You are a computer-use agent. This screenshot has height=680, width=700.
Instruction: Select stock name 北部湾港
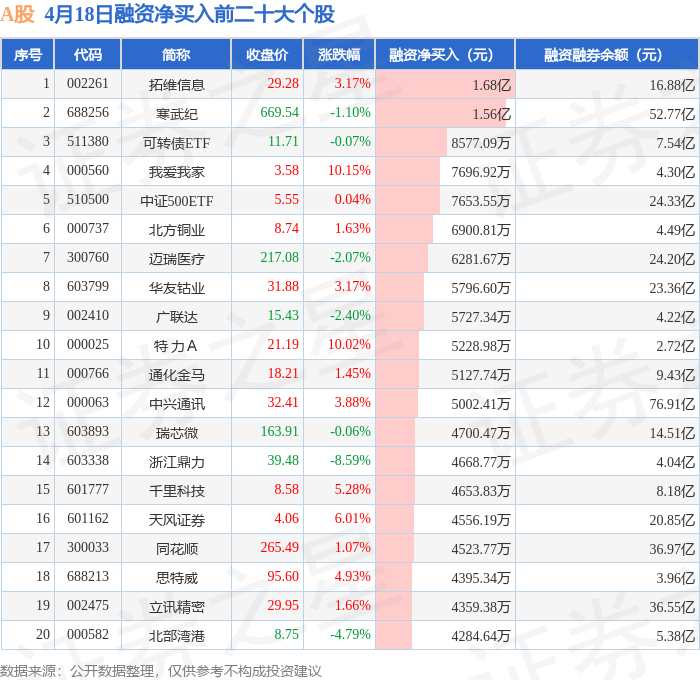point(177,636)
